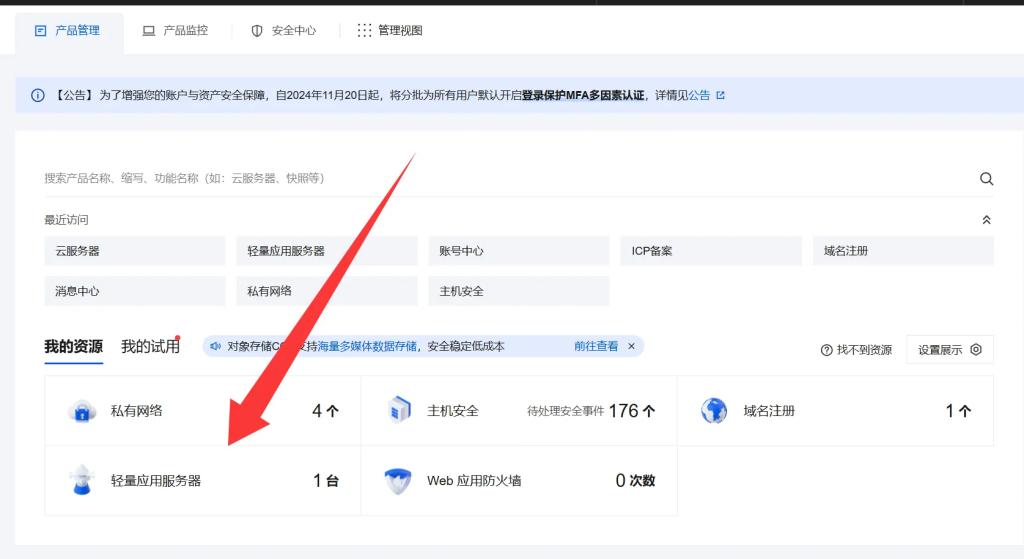Click the 前往查看 link
Screen dimensions: 1024x559
coord(596,346)
